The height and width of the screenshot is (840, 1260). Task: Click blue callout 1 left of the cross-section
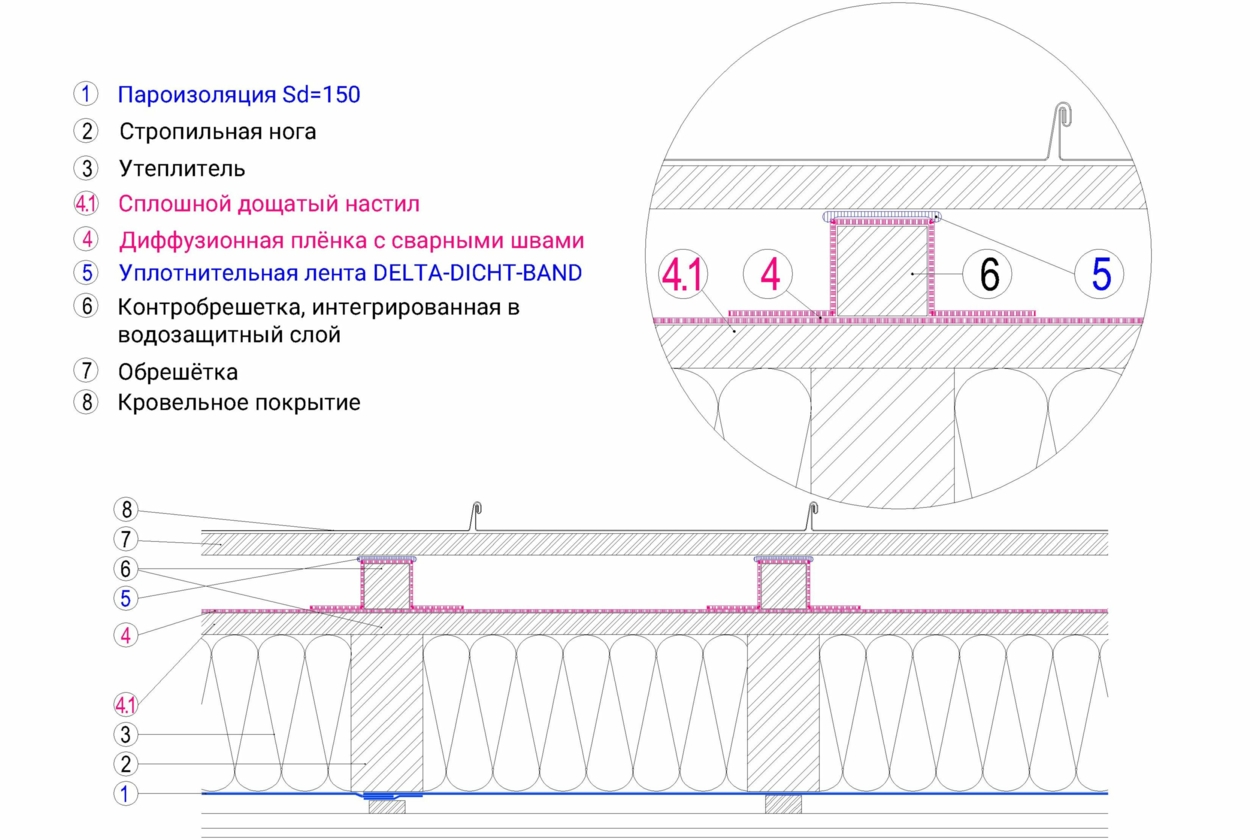127,794
